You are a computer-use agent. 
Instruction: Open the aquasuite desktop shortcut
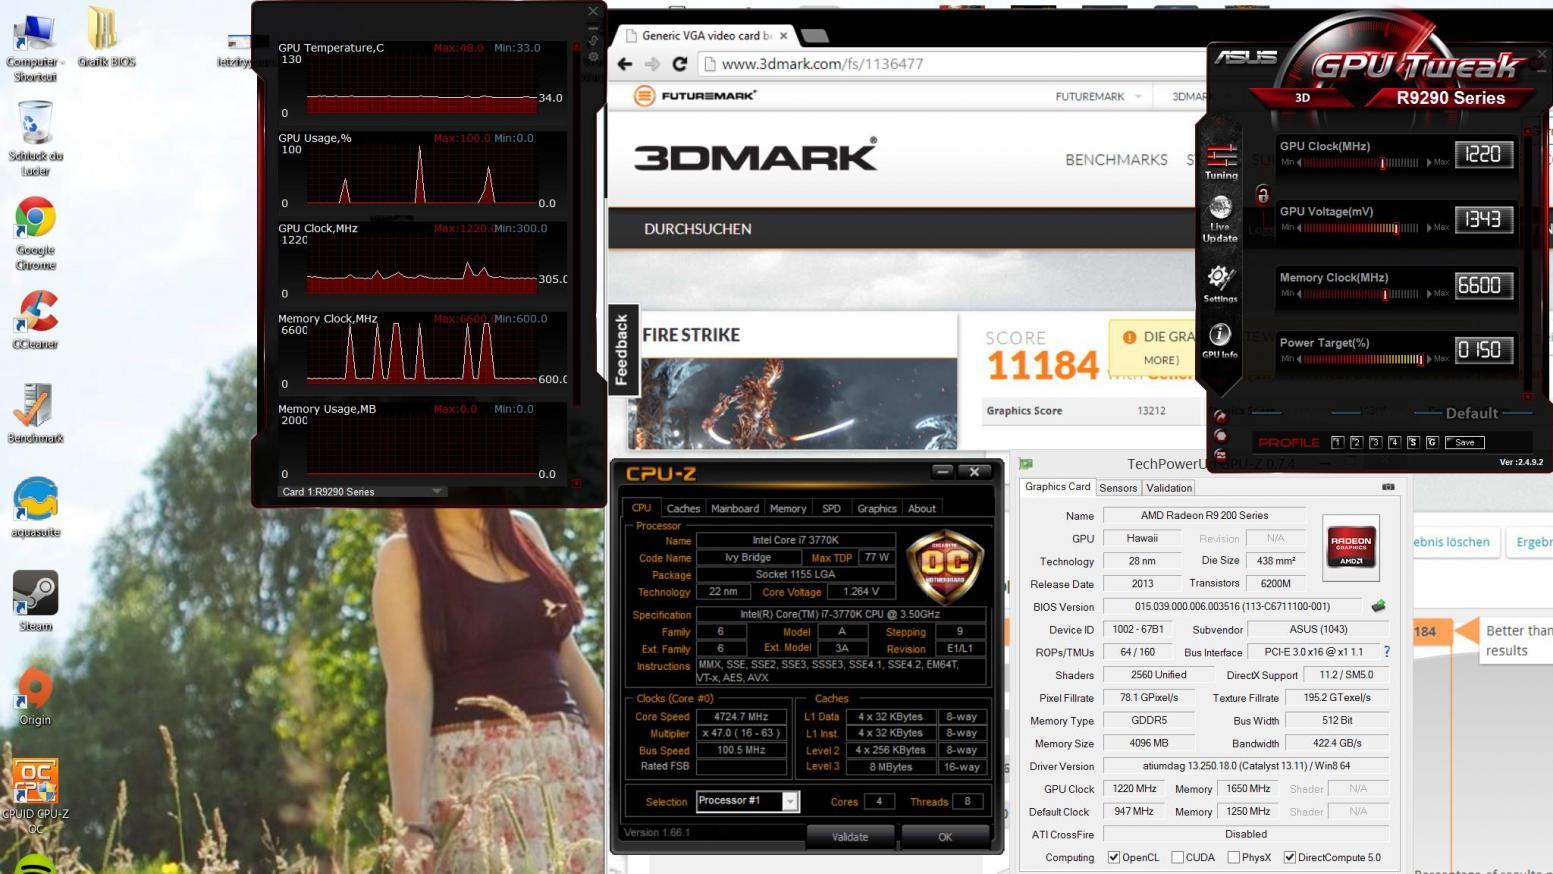pyautogui.click(x=35, y=507)
